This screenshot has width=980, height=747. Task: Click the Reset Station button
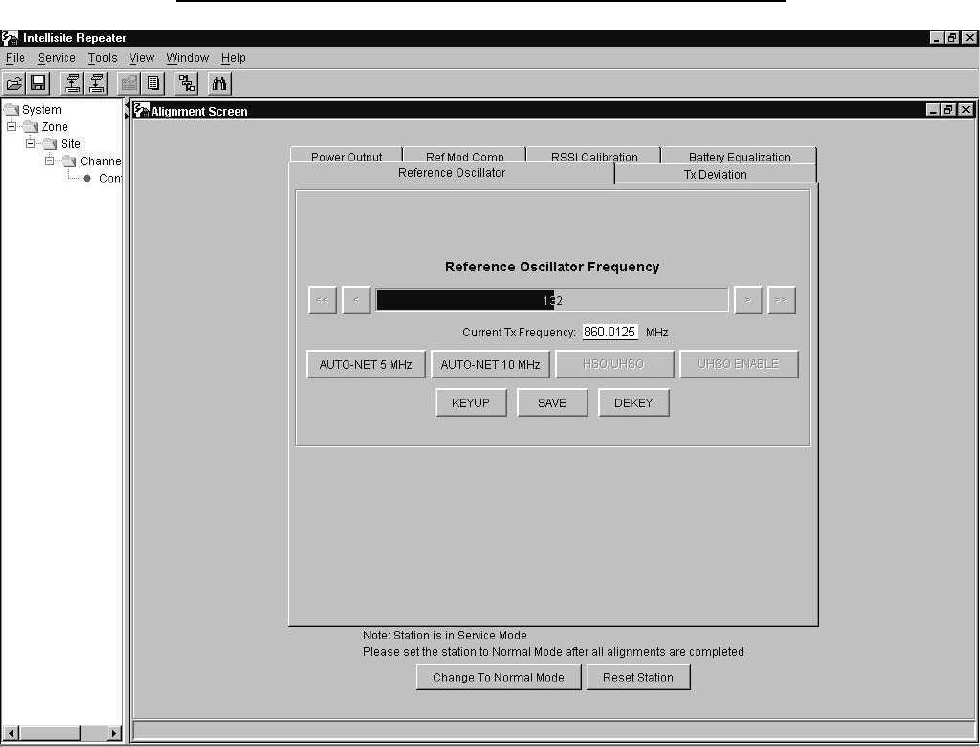(x=638, y=677)
